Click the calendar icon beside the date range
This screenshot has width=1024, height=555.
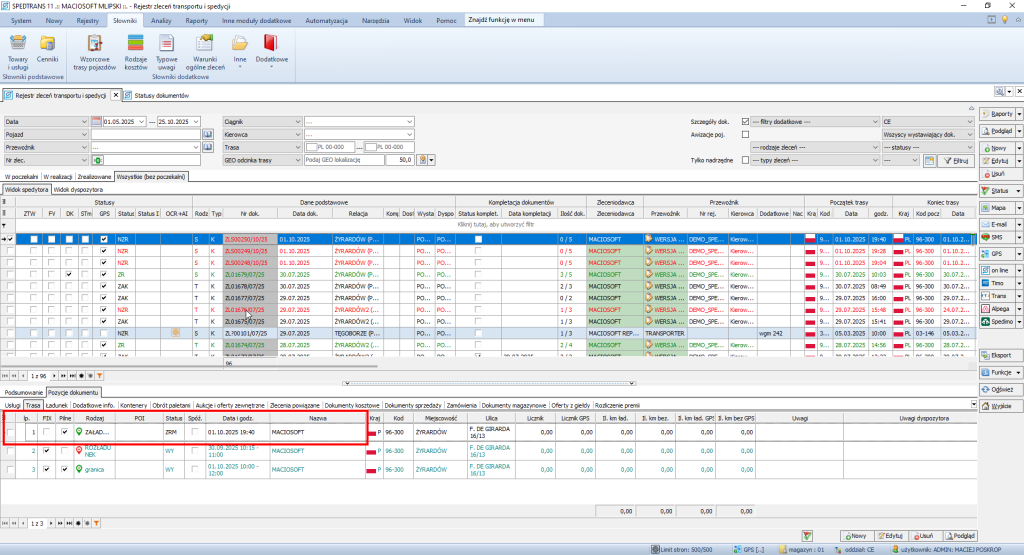point(96,121)
